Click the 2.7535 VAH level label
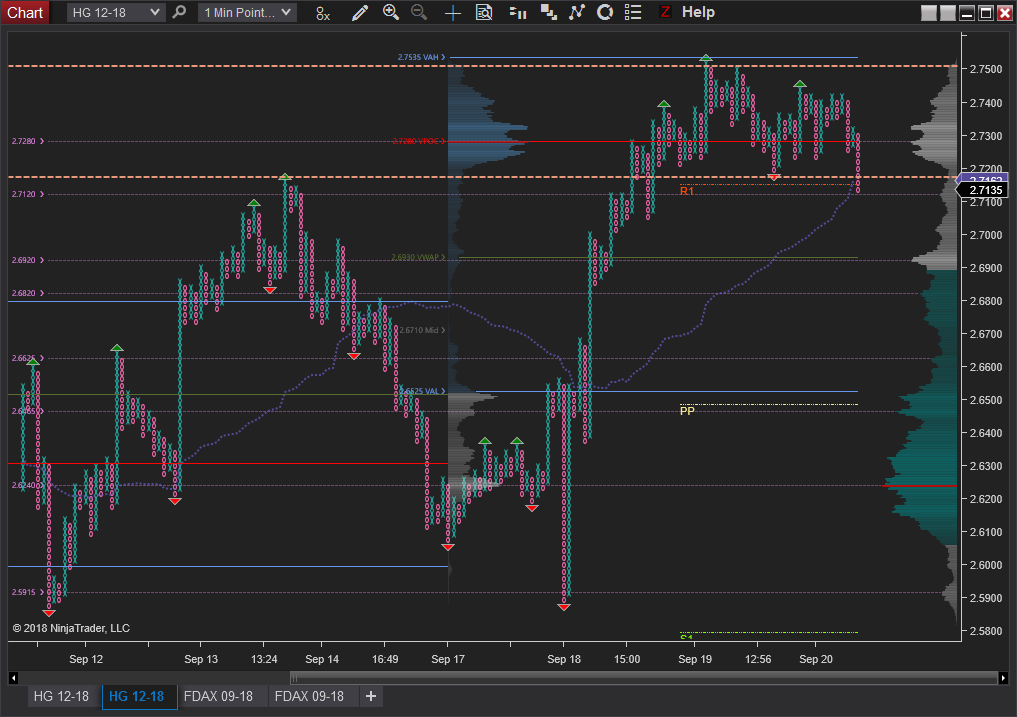The width and height of the screenshot is (1017, 717). 421,57
